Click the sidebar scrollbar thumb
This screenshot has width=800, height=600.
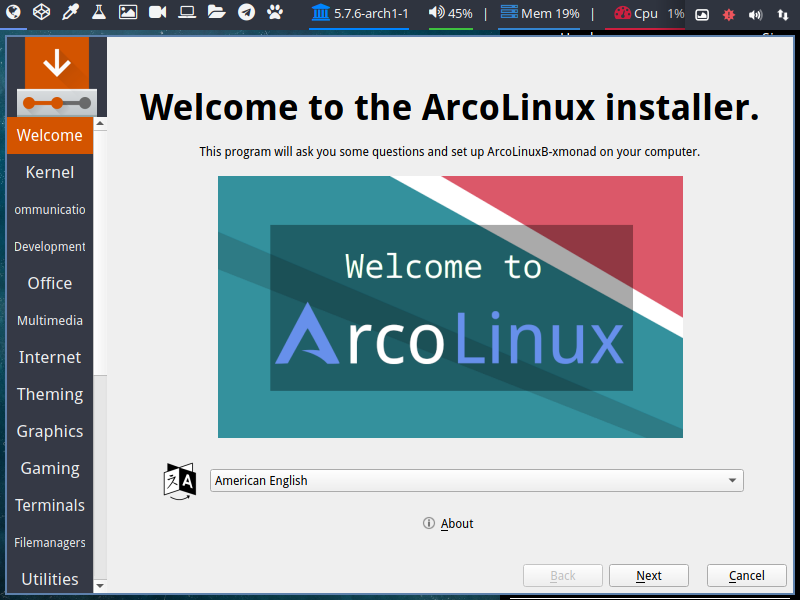100,253
